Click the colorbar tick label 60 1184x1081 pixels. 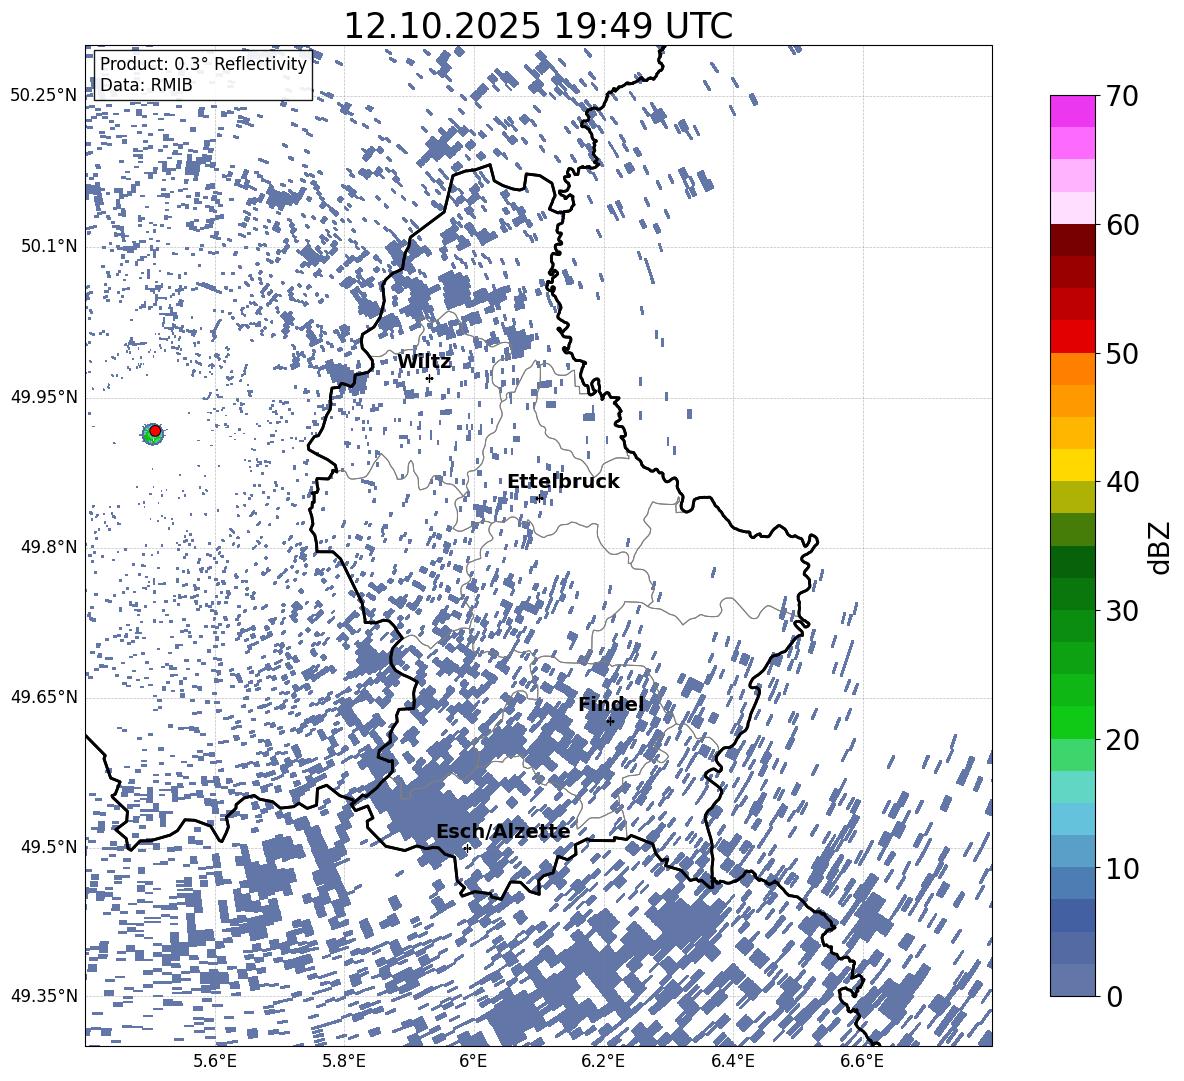pos(1122,225)
